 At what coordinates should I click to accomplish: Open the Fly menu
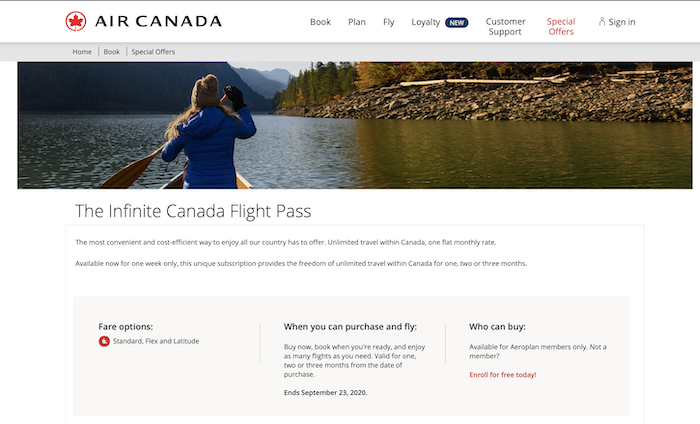pyautogui.click(x=388, y=22)
